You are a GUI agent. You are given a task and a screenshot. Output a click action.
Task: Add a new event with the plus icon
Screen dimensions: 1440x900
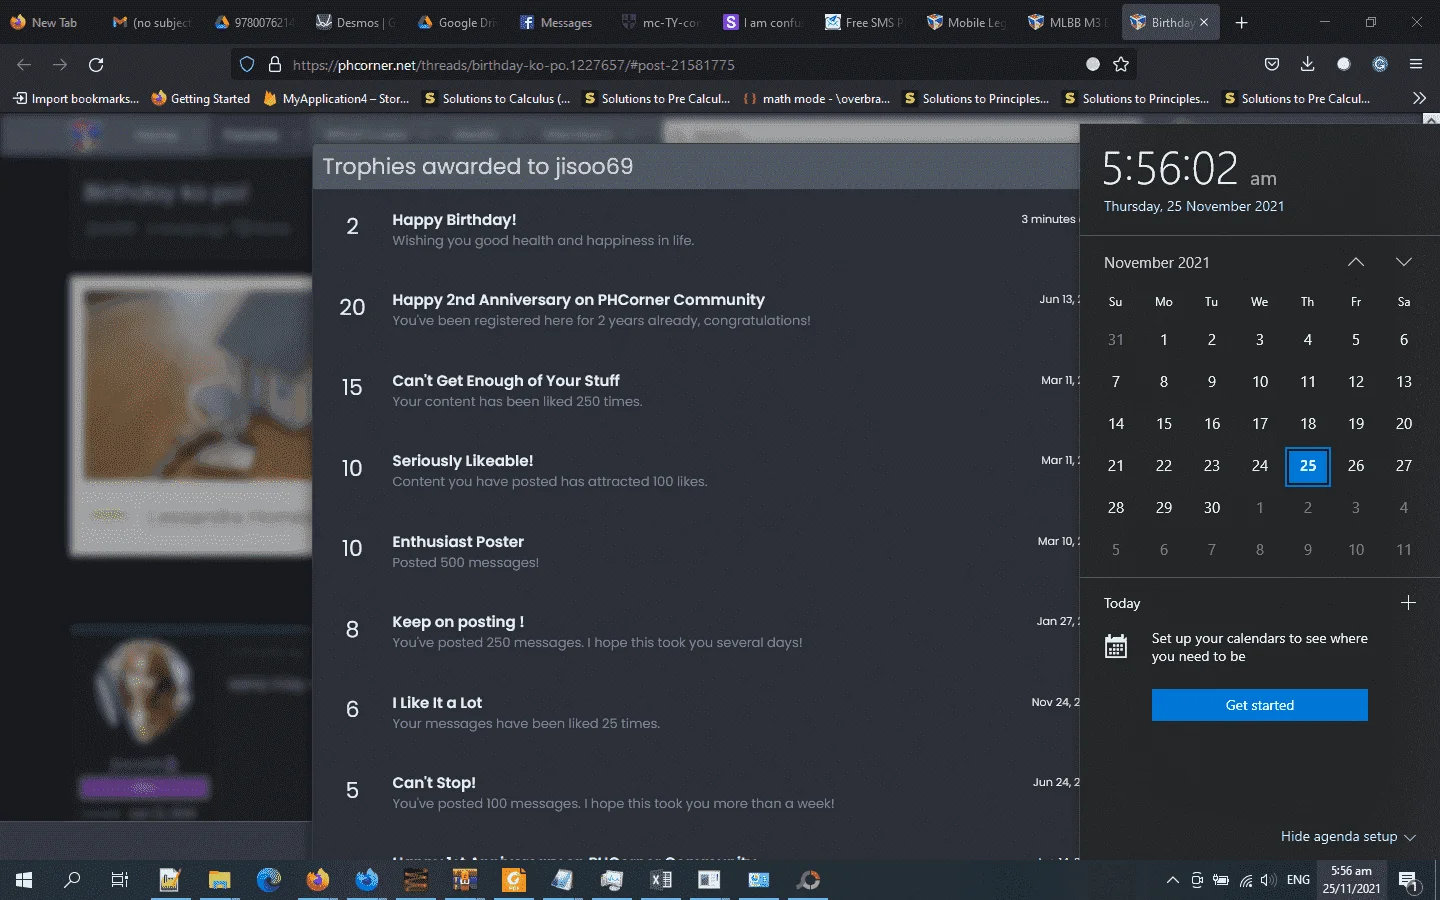point(1408,603)
